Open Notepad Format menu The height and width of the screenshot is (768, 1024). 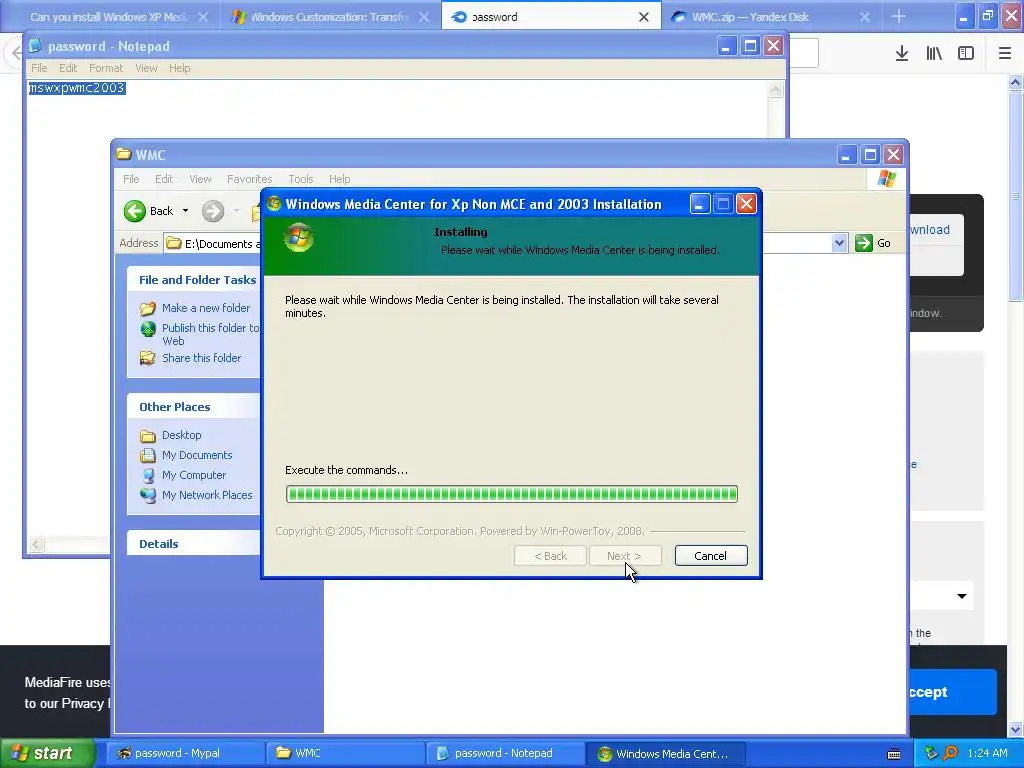106,68
